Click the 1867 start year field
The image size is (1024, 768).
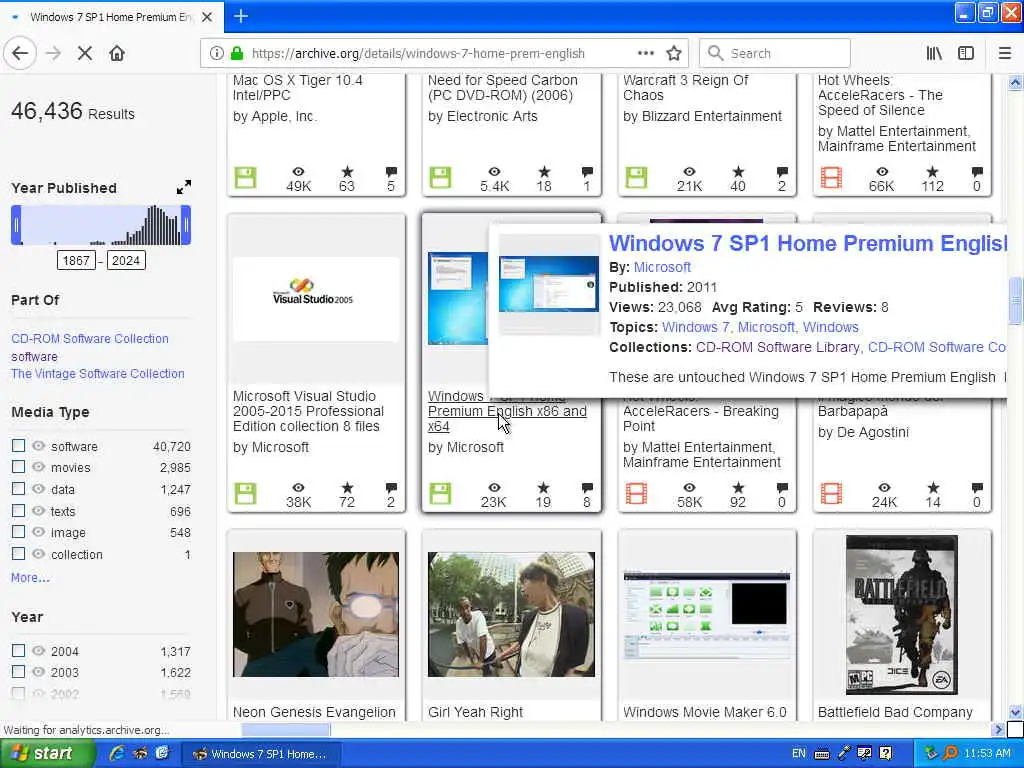tap(76, 261)
